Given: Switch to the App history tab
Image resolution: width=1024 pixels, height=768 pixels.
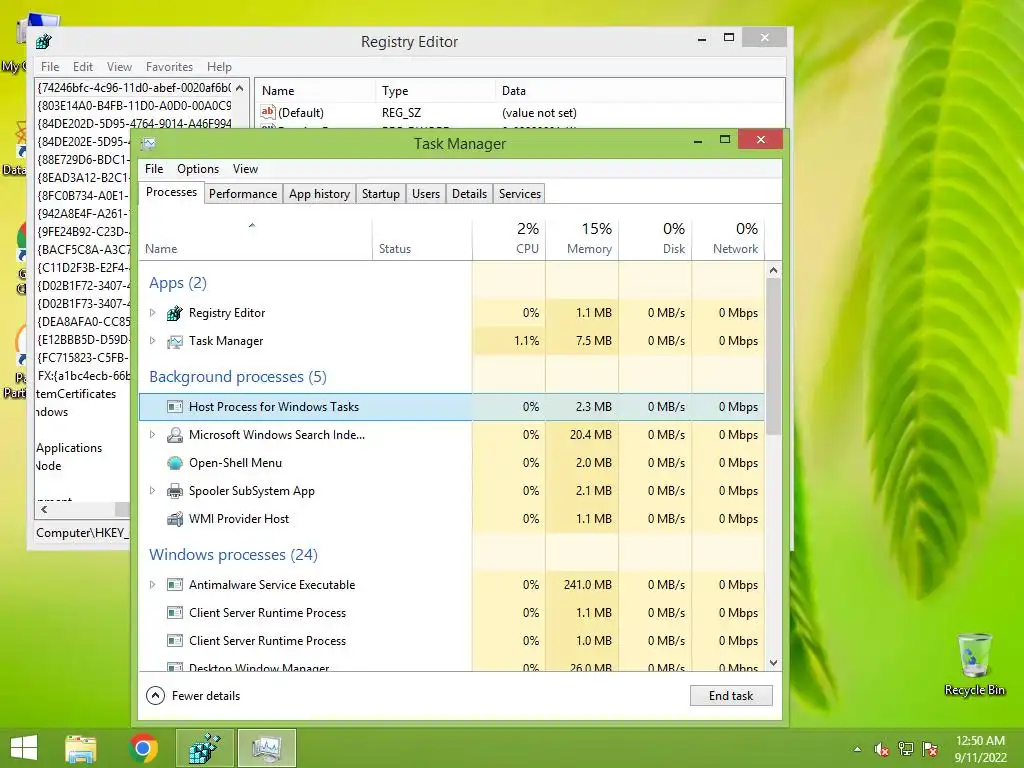Looking at the screenshot, I should click(x=319, y=194).
